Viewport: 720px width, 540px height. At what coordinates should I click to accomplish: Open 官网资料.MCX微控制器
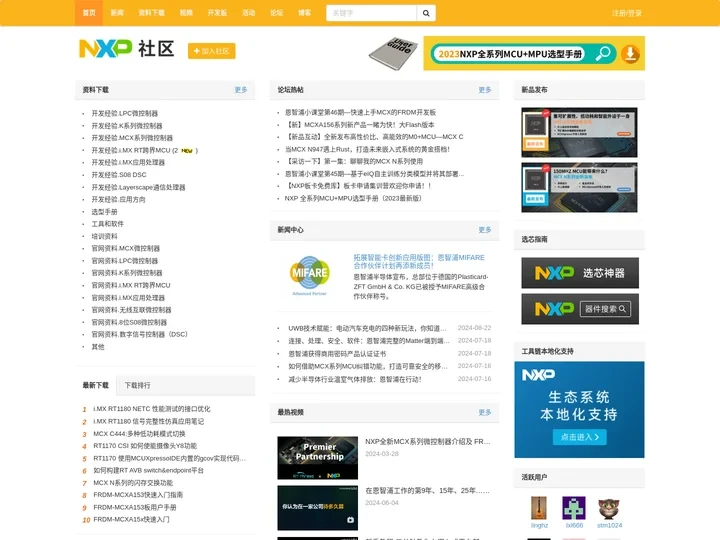pyautogui.click(x=125, y=248)
